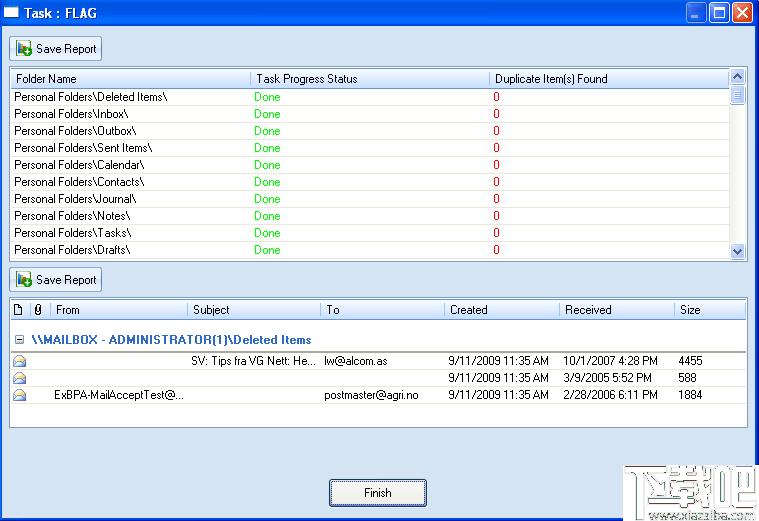Click the Folder Name column header
The width and height of the screenshot is (759, 521).
[x=130, y=79]
